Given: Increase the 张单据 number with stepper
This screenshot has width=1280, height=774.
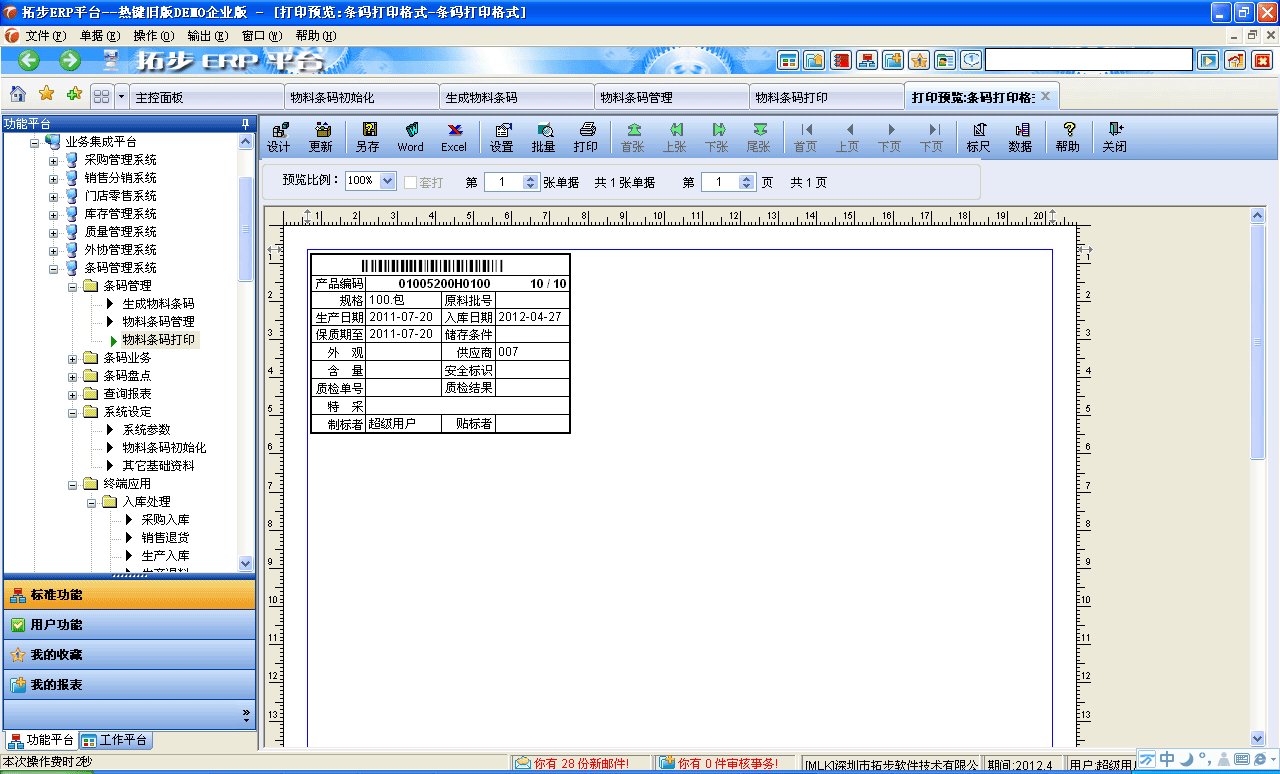Looking at the screenshot, I should (530, 177).
